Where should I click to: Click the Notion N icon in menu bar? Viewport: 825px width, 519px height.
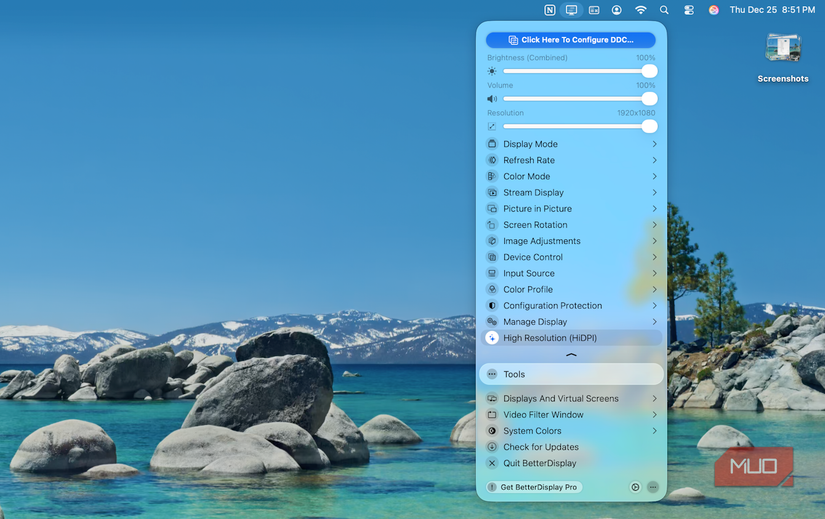549,10
